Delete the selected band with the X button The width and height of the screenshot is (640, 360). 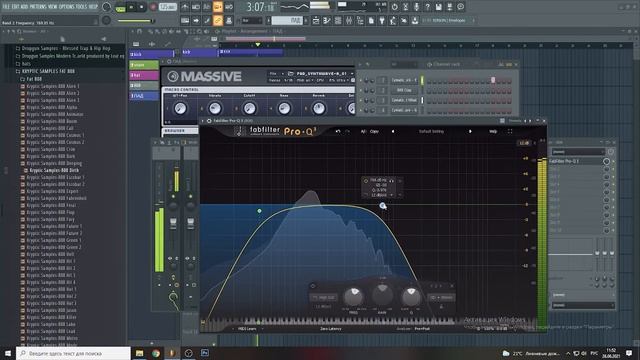click(x=451, y=286)
